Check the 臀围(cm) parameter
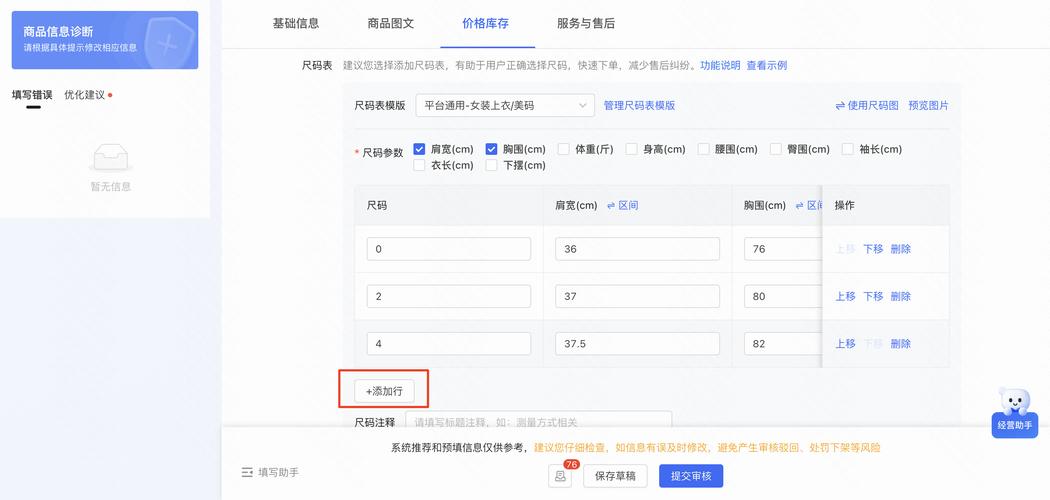The image size is (1050, 500). click(775, 149)
